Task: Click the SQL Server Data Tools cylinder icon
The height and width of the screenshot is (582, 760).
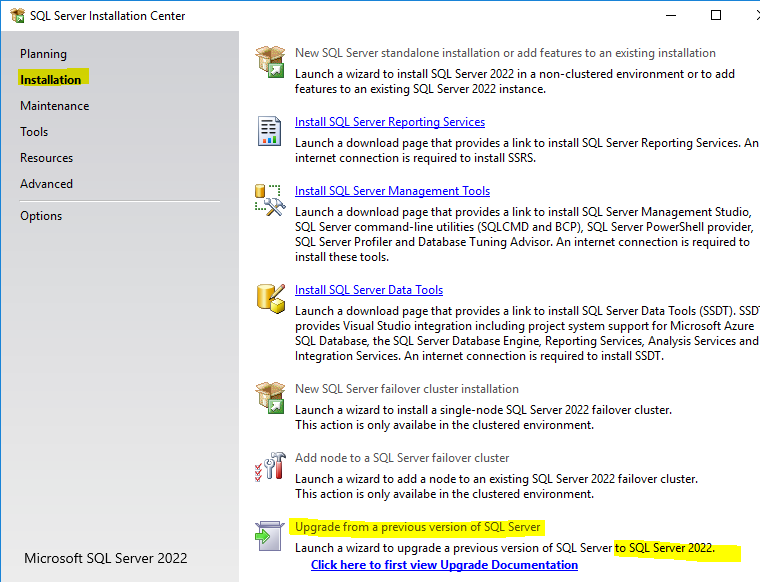Action: [x=270, y=299]
